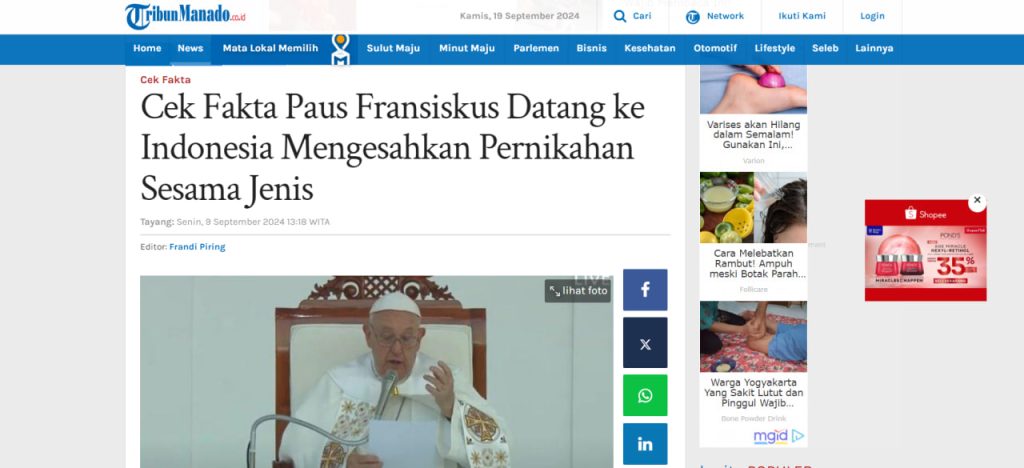Click TribunManado.co.id logo

pyautogui.click(x=185, y=16)
